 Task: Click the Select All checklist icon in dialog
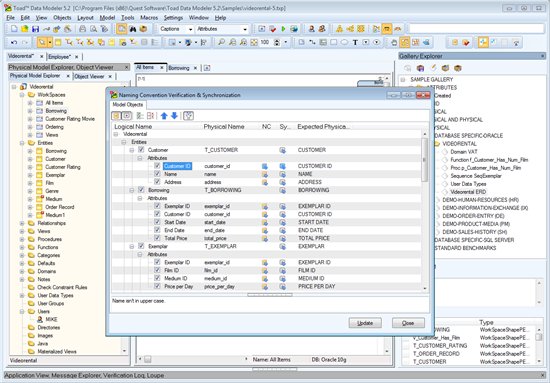click(x=140, y=116)
